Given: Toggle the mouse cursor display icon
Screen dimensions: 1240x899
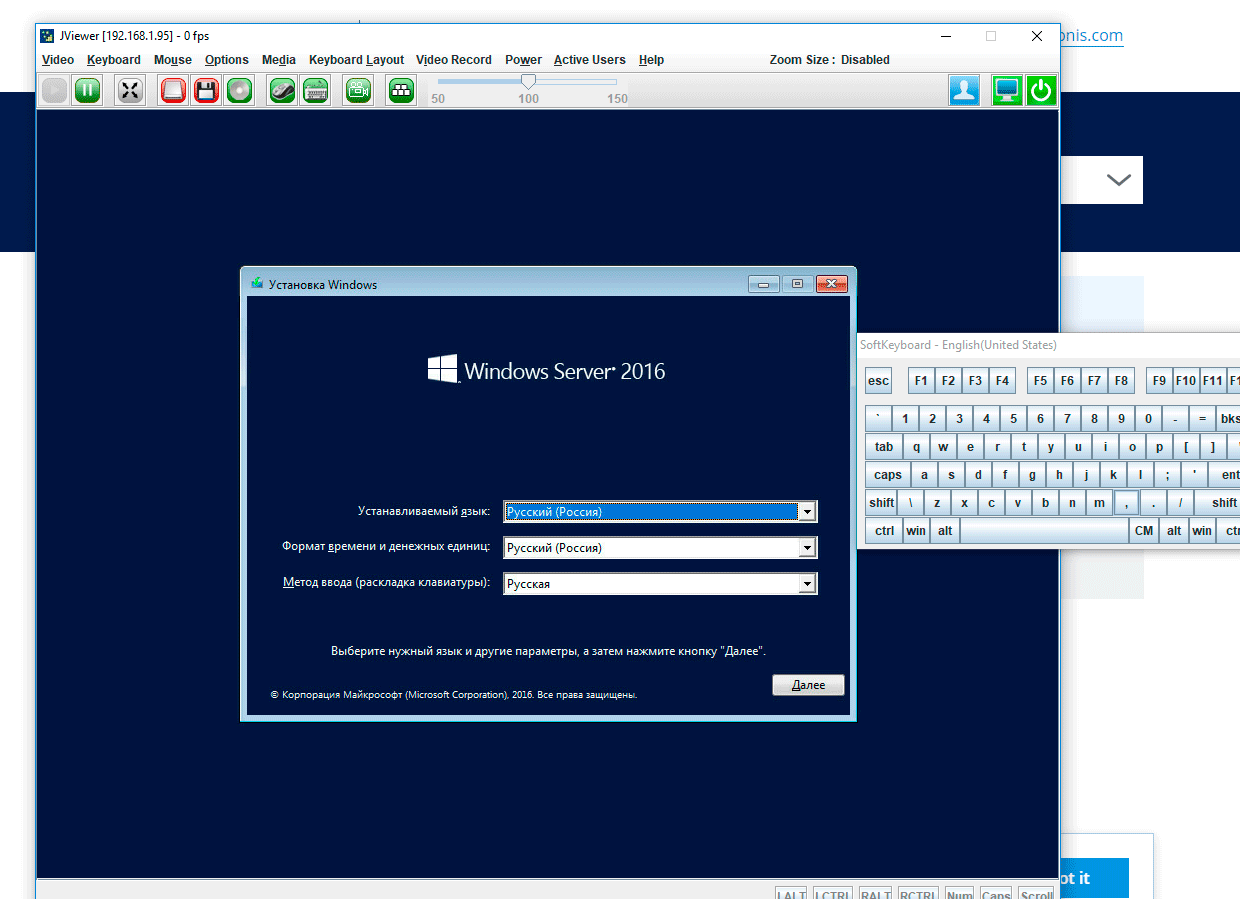Looking at the screenshot, I should pyautogui.click(x=282, y=90).
